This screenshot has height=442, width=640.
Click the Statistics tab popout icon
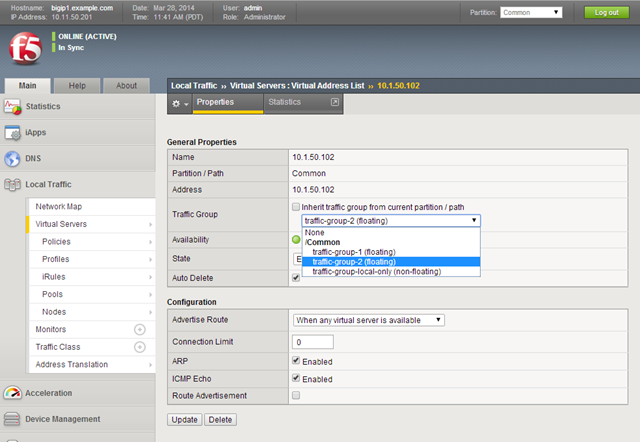[334, 102]
